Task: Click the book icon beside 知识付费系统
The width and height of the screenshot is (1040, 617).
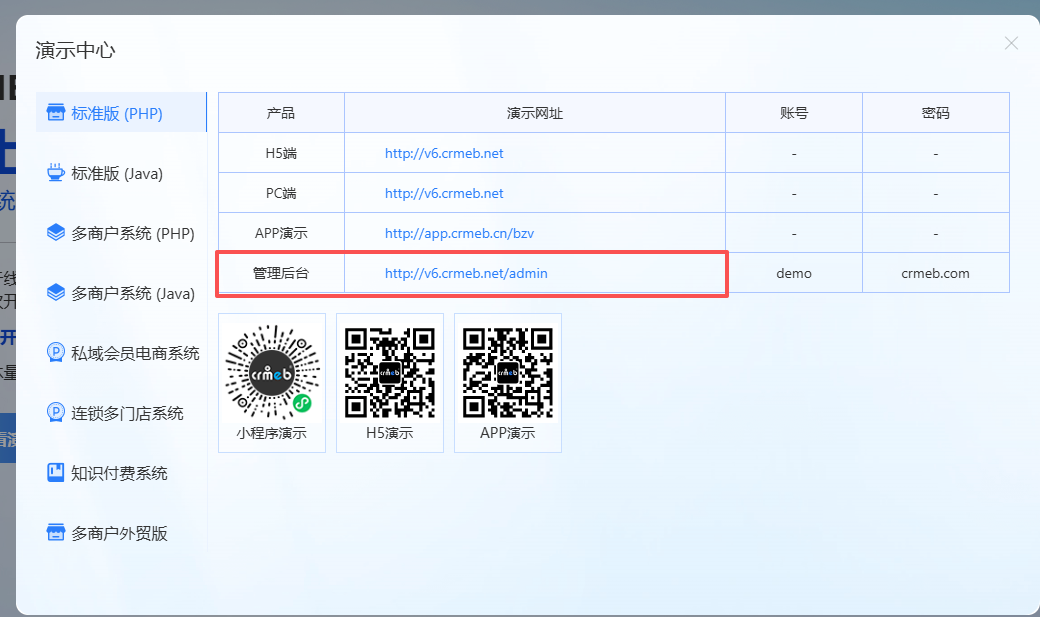Action: (56, 472)
